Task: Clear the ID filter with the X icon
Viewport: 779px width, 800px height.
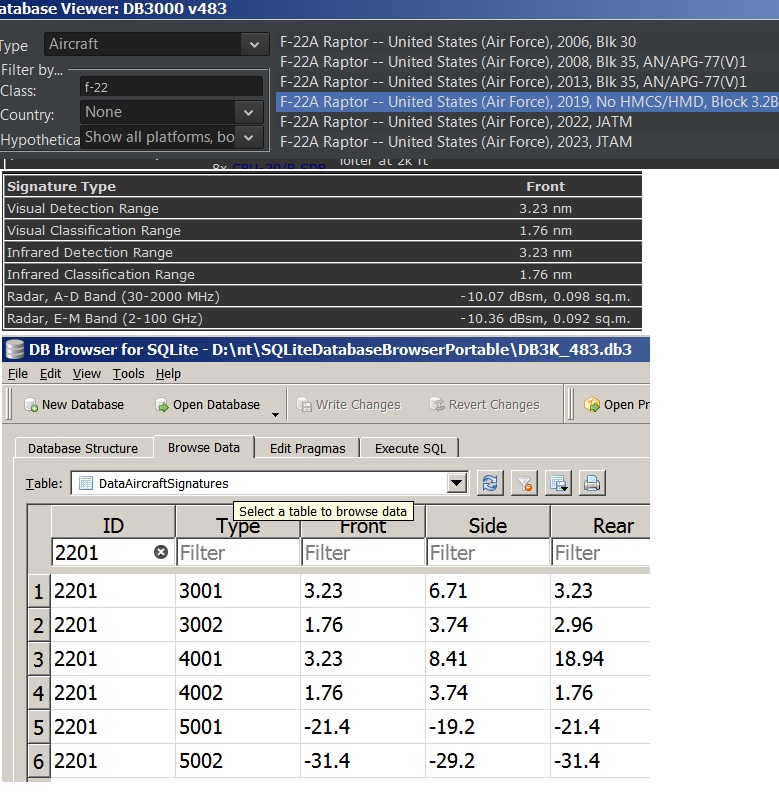Action: 161,552
